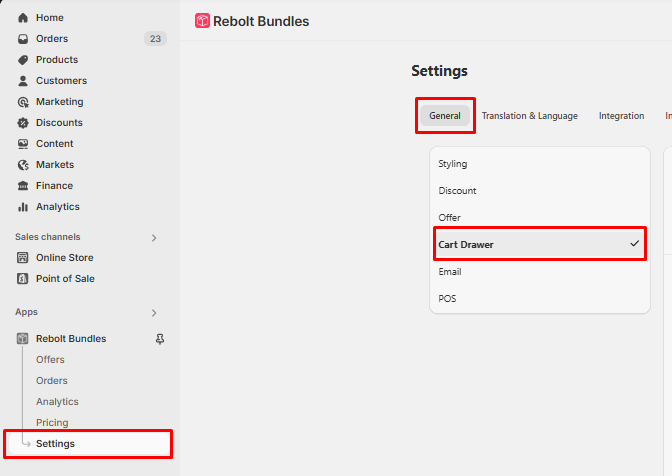Open the General settings tab
672x476 pixels.
pos(445,116)
